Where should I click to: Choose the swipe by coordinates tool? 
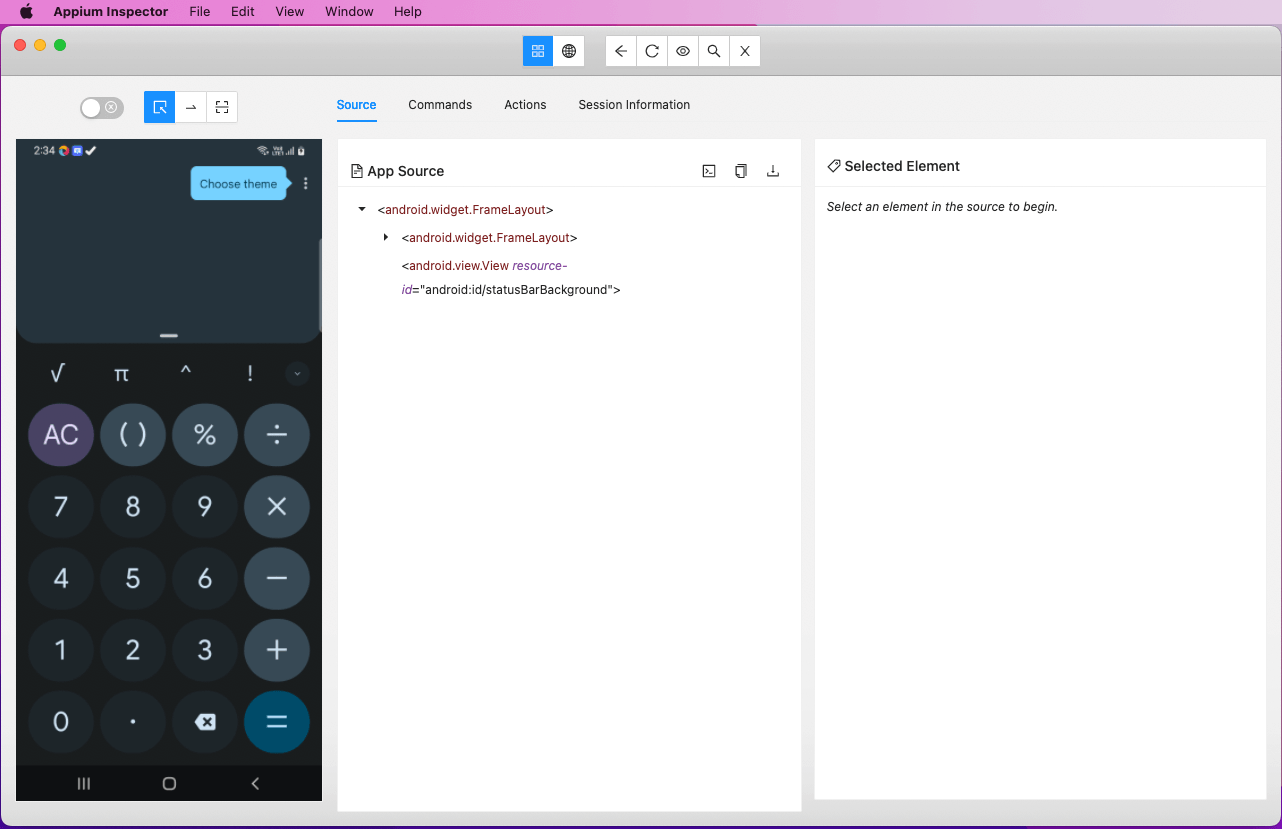point(191,107)
